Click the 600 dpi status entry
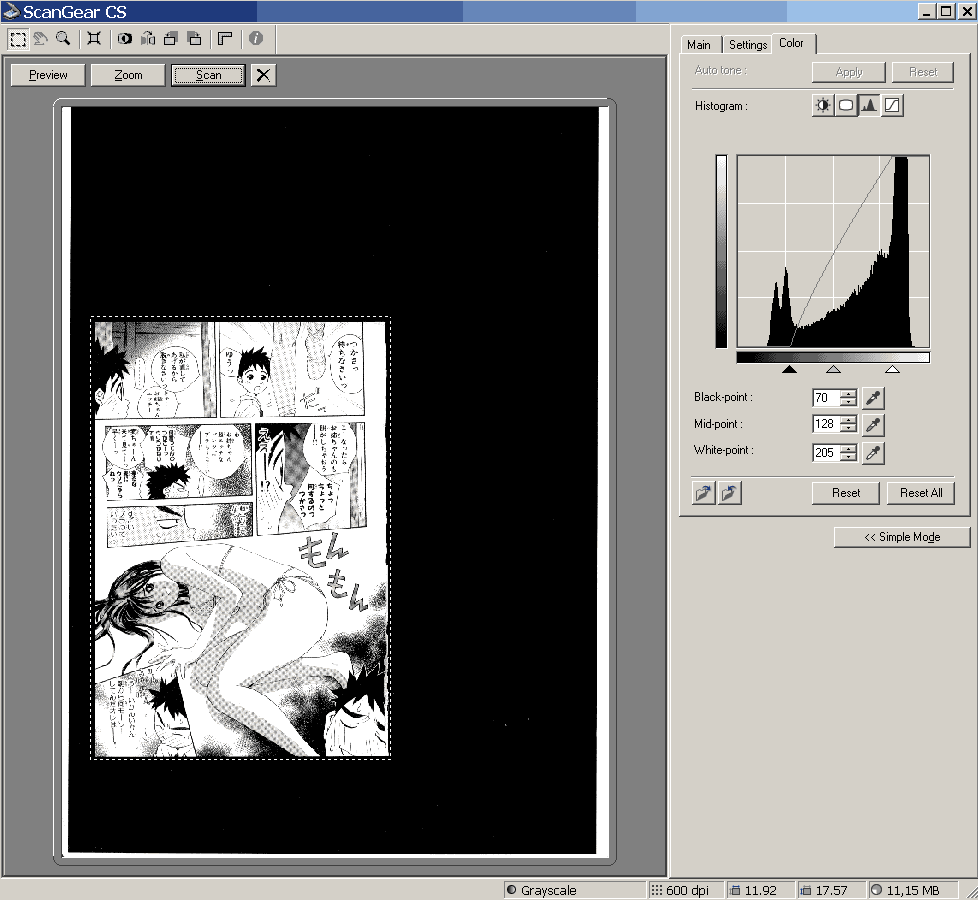This screenshot has width=978, height=900. [x=686, y=890]
